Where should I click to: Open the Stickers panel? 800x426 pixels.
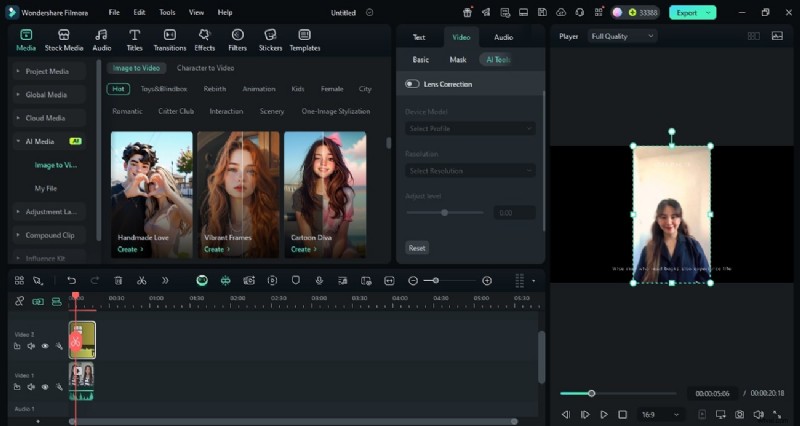click(270, 39)
